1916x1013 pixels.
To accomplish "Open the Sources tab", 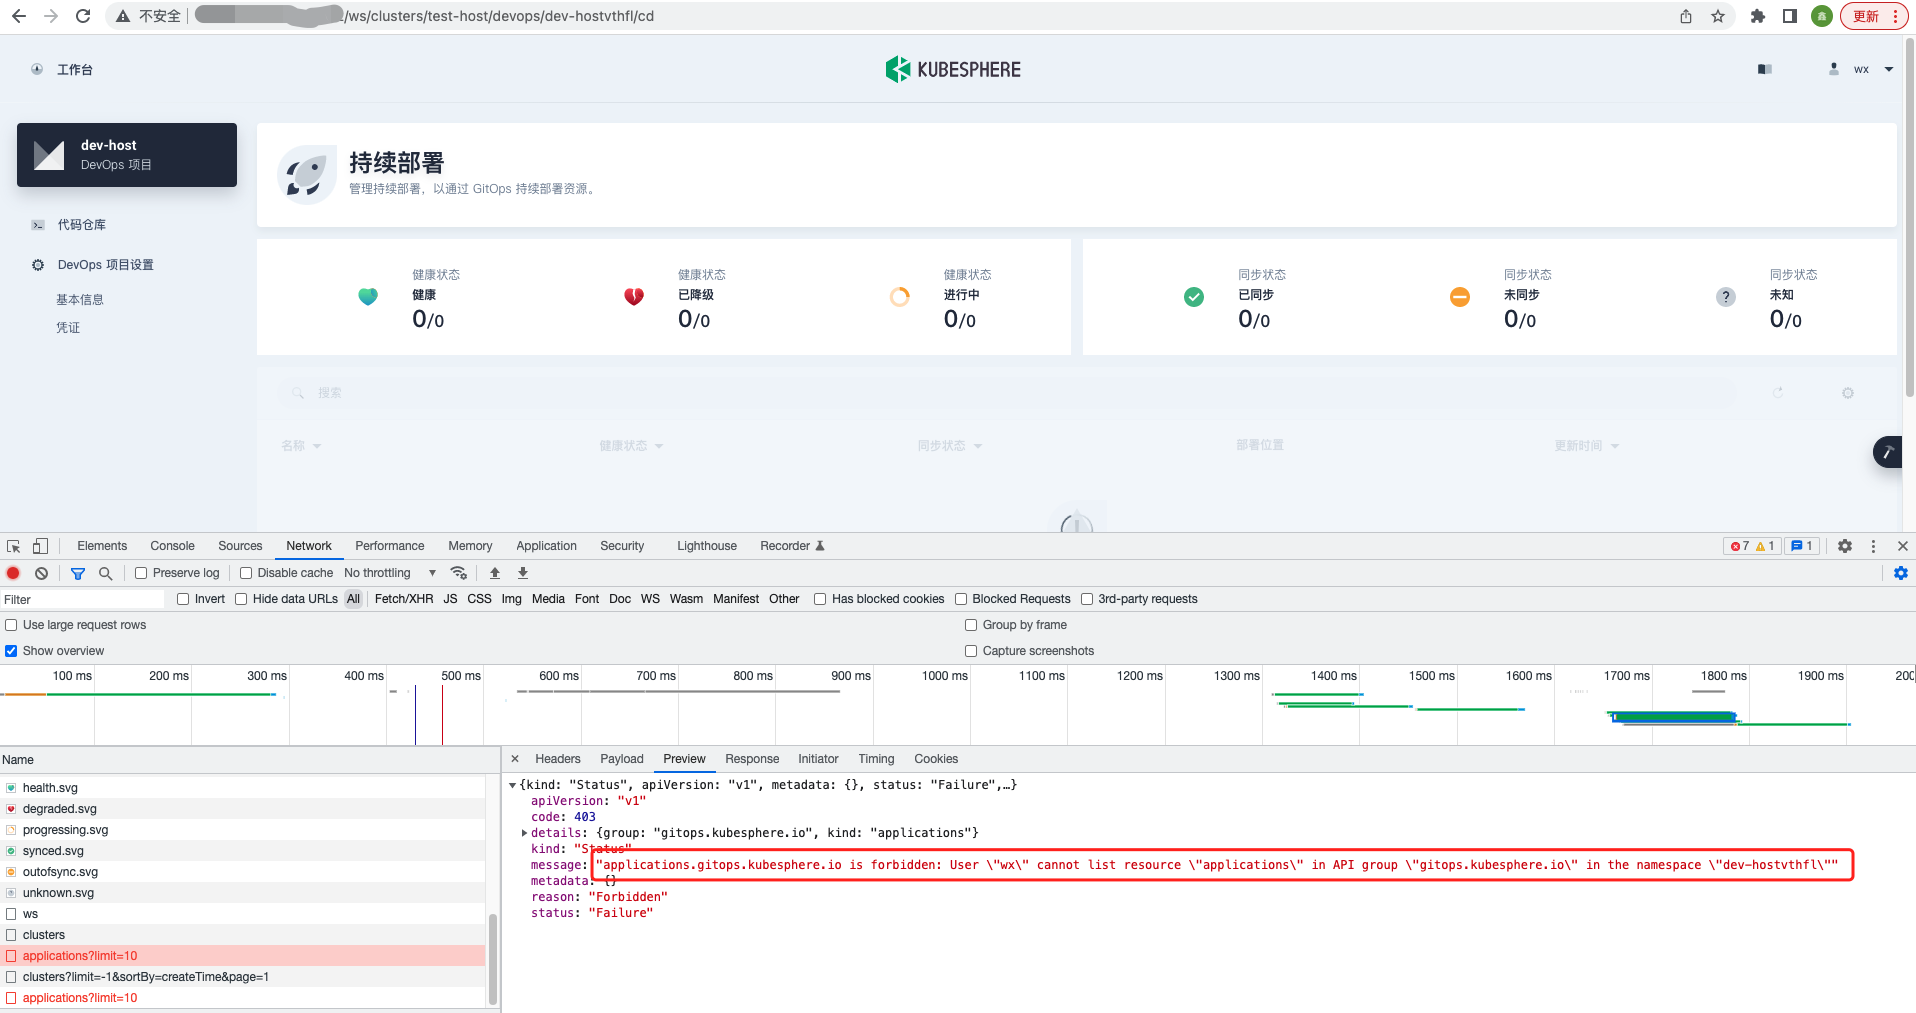I will [240, 546].
